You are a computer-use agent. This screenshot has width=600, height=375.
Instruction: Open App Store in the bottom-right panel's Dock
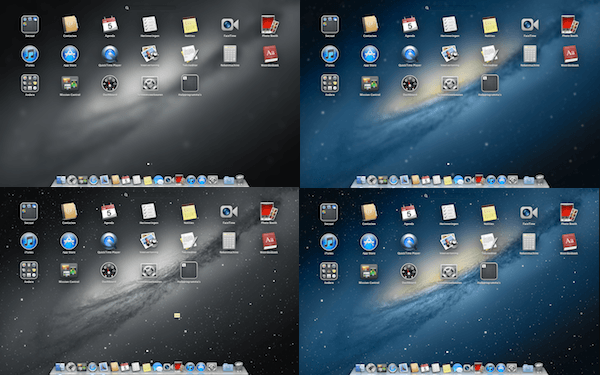coord(501,367)
